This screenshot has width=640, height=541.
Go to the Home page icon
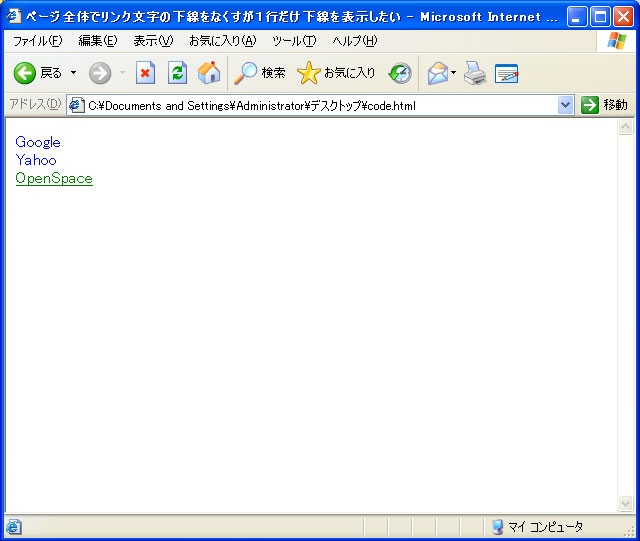(209, 73)
